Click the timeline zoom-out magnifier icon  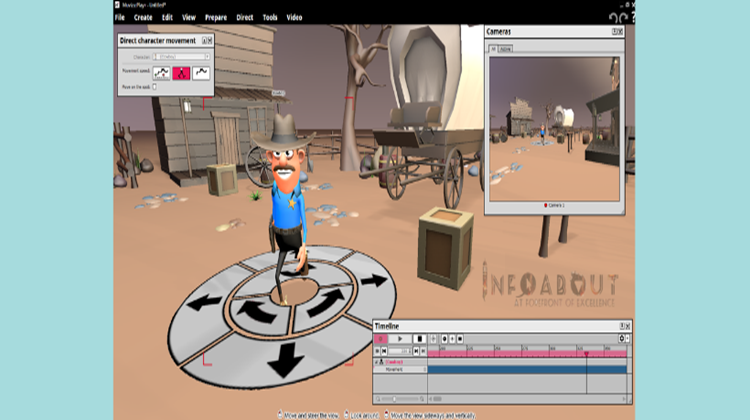tap(378, 399)
